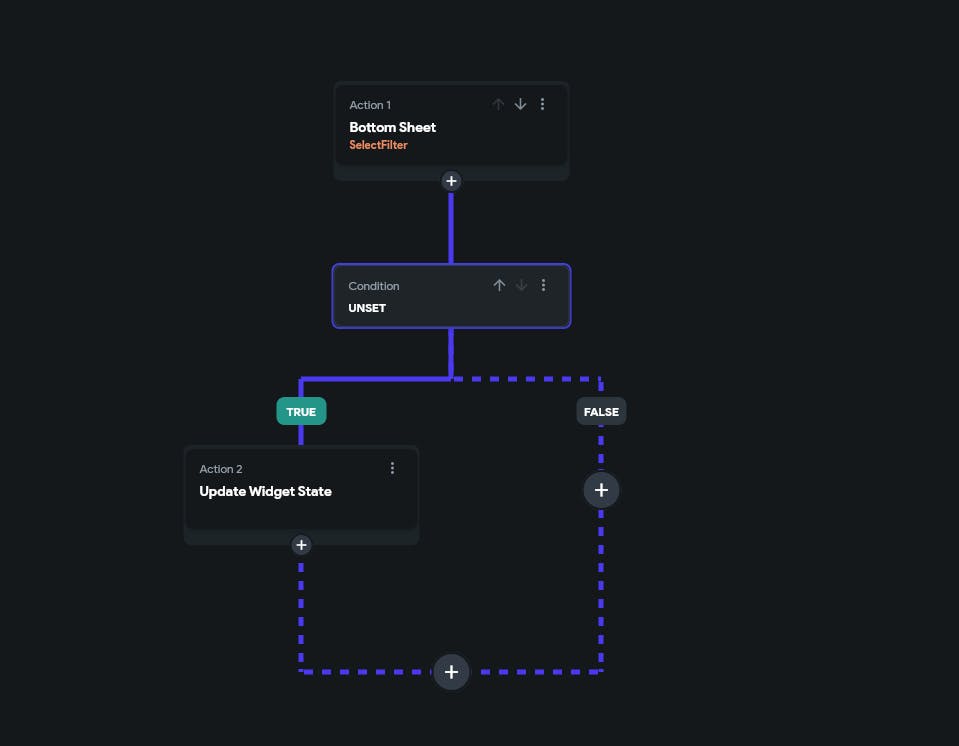Image resolution: width=959 pixels, height=746 pixels.
Task: Select the FALSE branch label
Action: point(601,412)
